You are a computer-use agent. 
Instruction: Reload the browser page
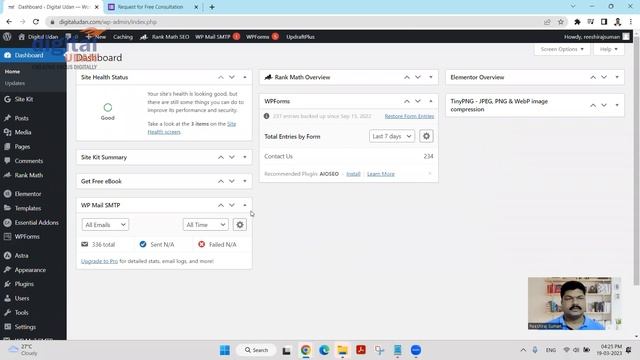pyautogui.click(x=36, y=22)
